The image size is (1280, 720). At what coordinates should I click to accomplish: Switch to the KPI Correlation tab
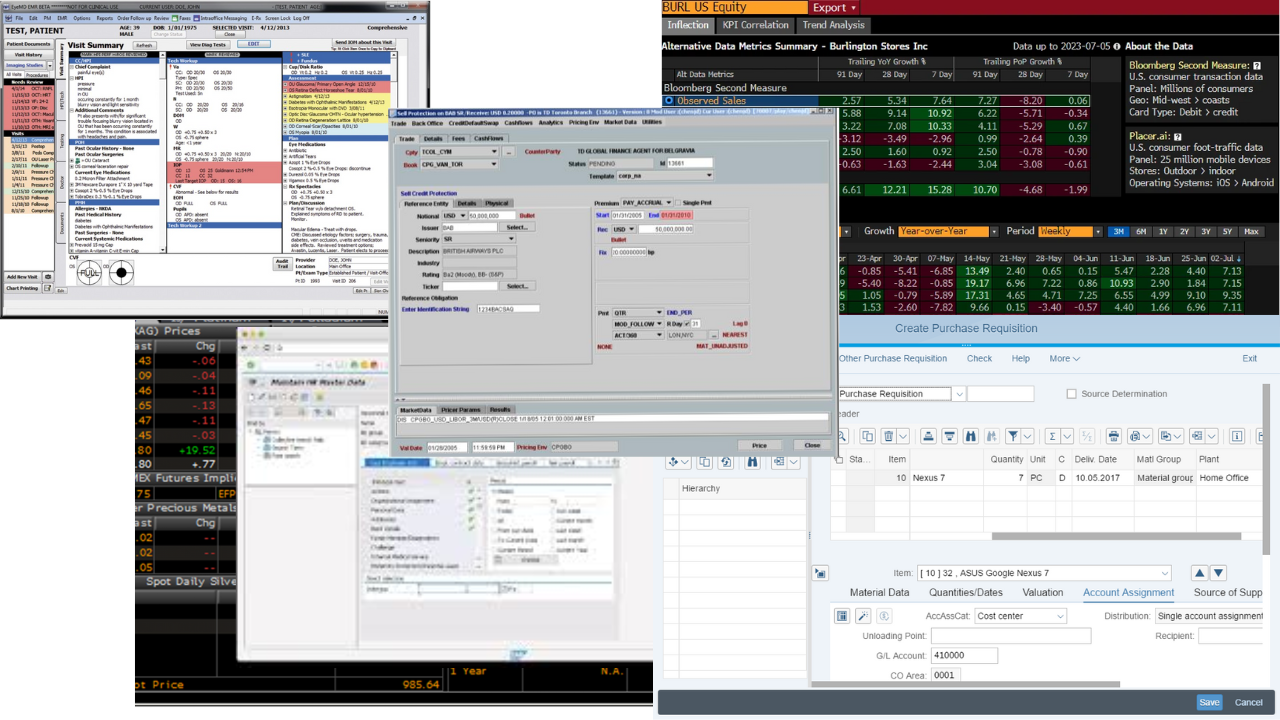coord(757,25)
